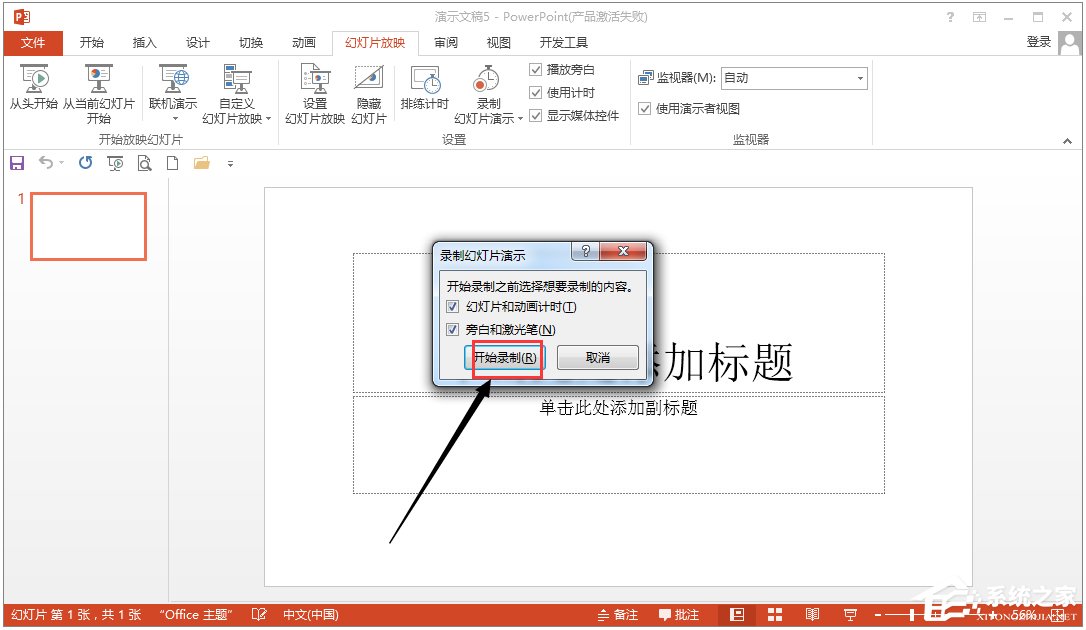Toggle Play Narrations (播放旁白) checkbox

coord(535,69)
